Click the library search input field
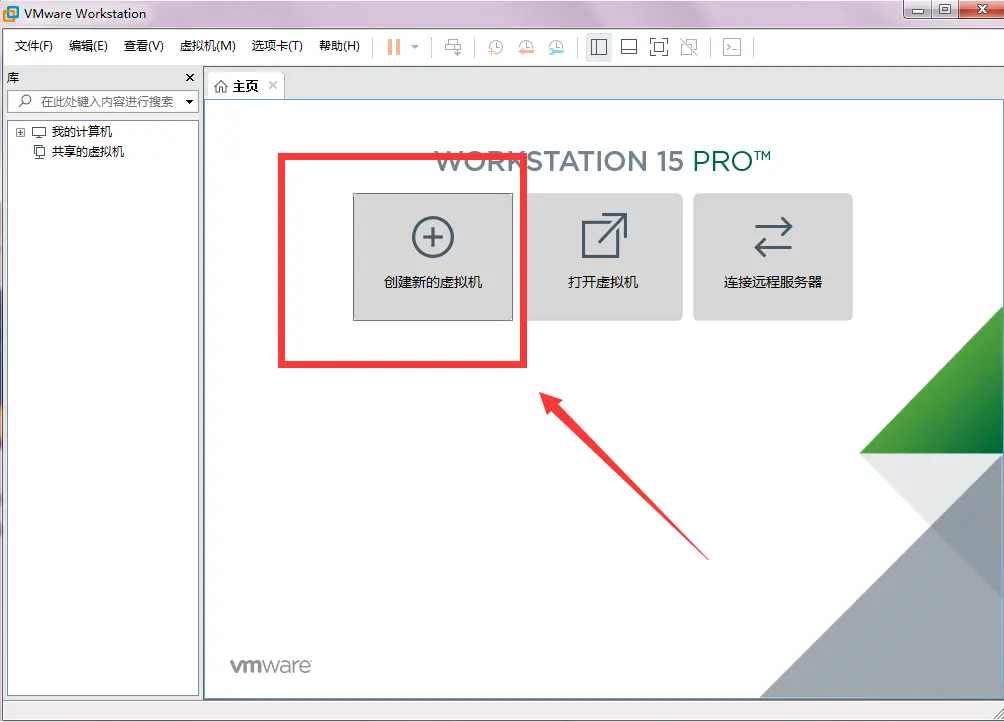The image size is (1004, 722). pyautogui.click(x=102, y=101)
